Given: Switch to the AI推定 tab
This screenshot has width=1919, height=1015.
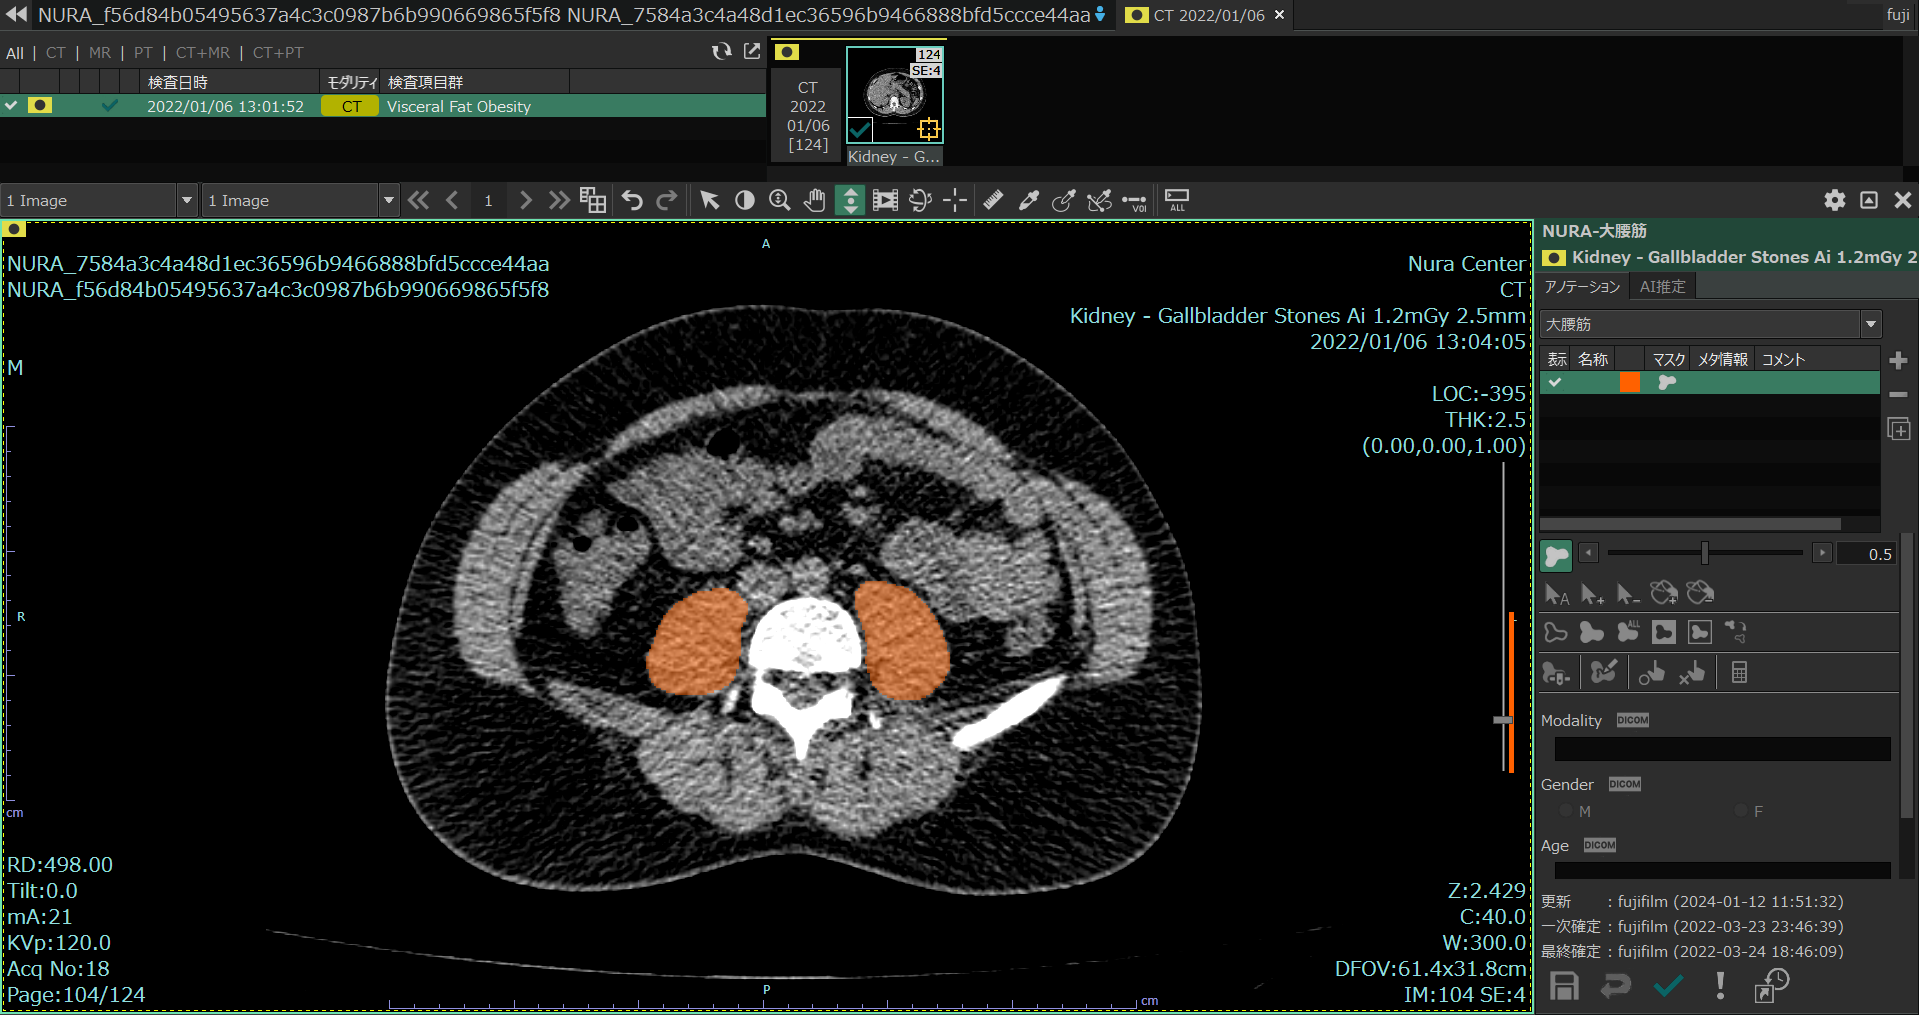Looking at the screenshot, I should (1662, 287).
